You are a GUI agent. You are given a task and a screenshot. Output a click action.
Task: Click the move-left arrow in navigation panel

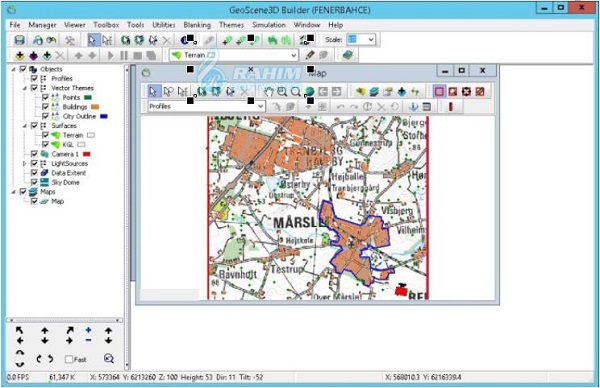tap(20, 341)
